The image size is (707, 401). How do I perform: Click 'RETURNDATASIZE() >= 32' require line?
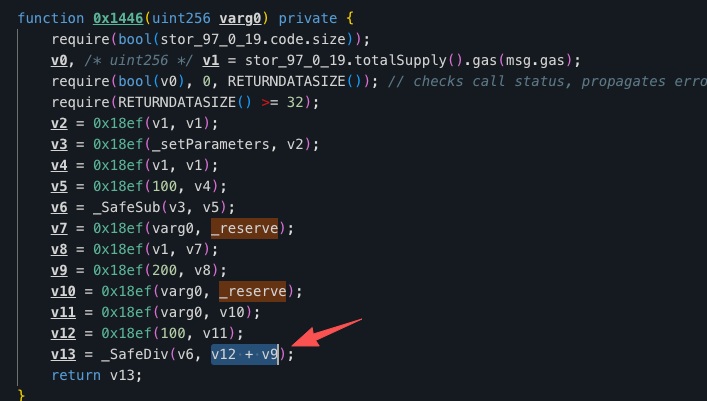tap(185, 102)
